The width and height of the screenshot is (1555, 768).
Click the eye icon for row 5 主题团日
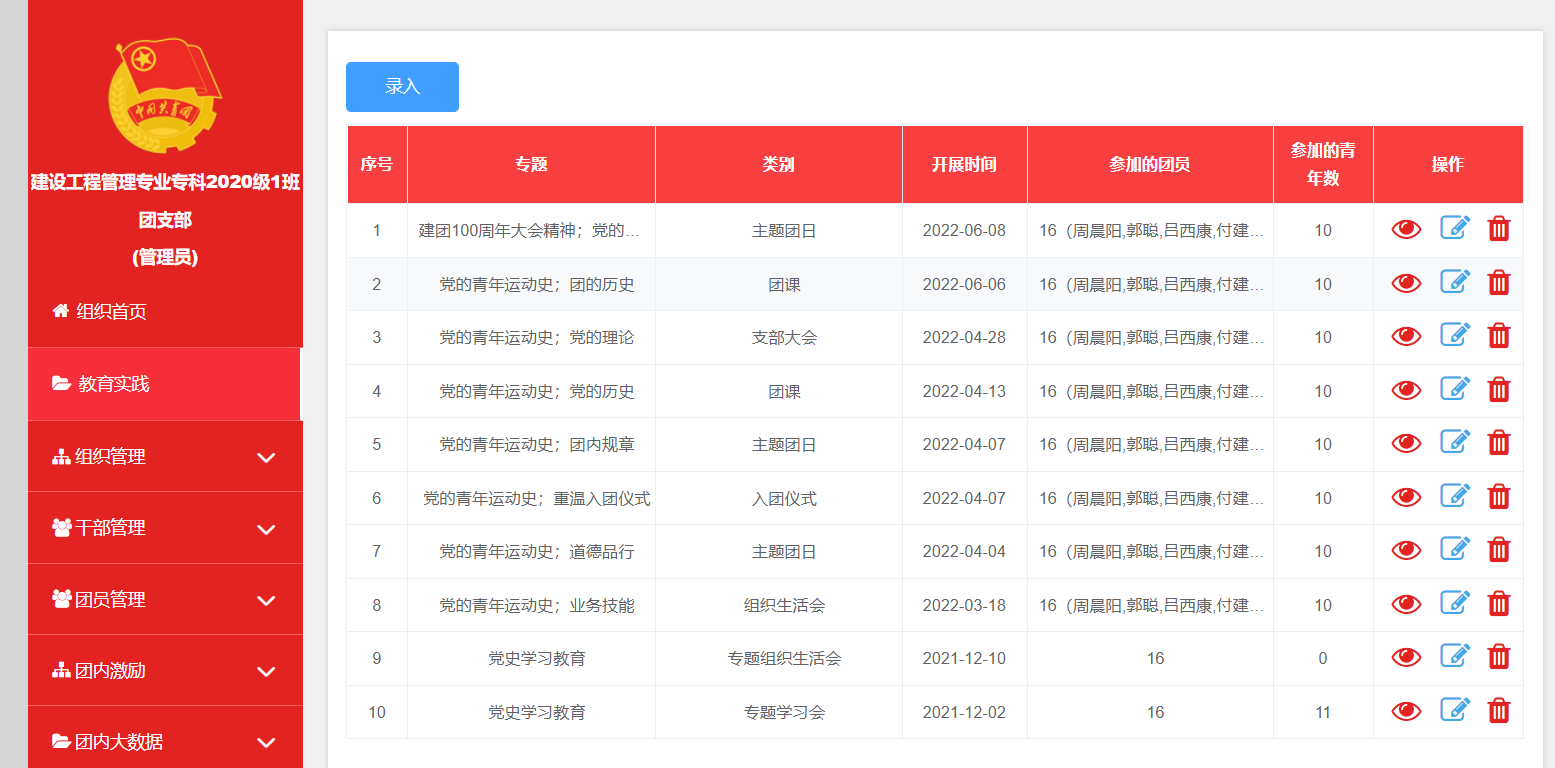1406,444
